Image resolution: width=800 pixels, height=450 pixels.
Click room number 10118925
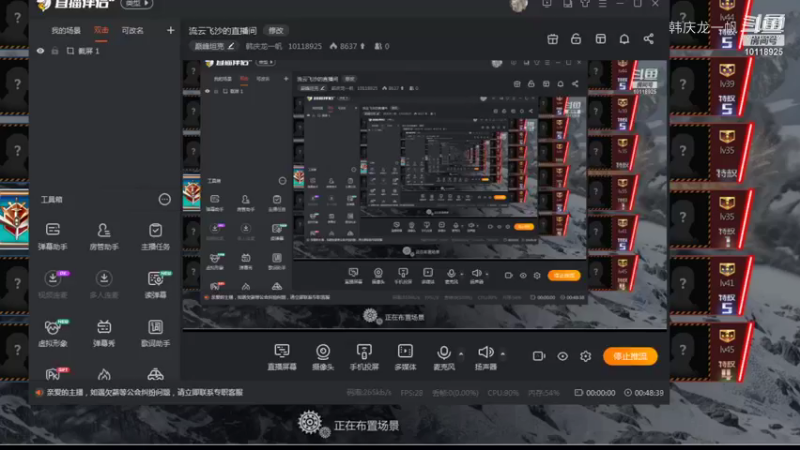pyautogui.click(x=305, y=46)
